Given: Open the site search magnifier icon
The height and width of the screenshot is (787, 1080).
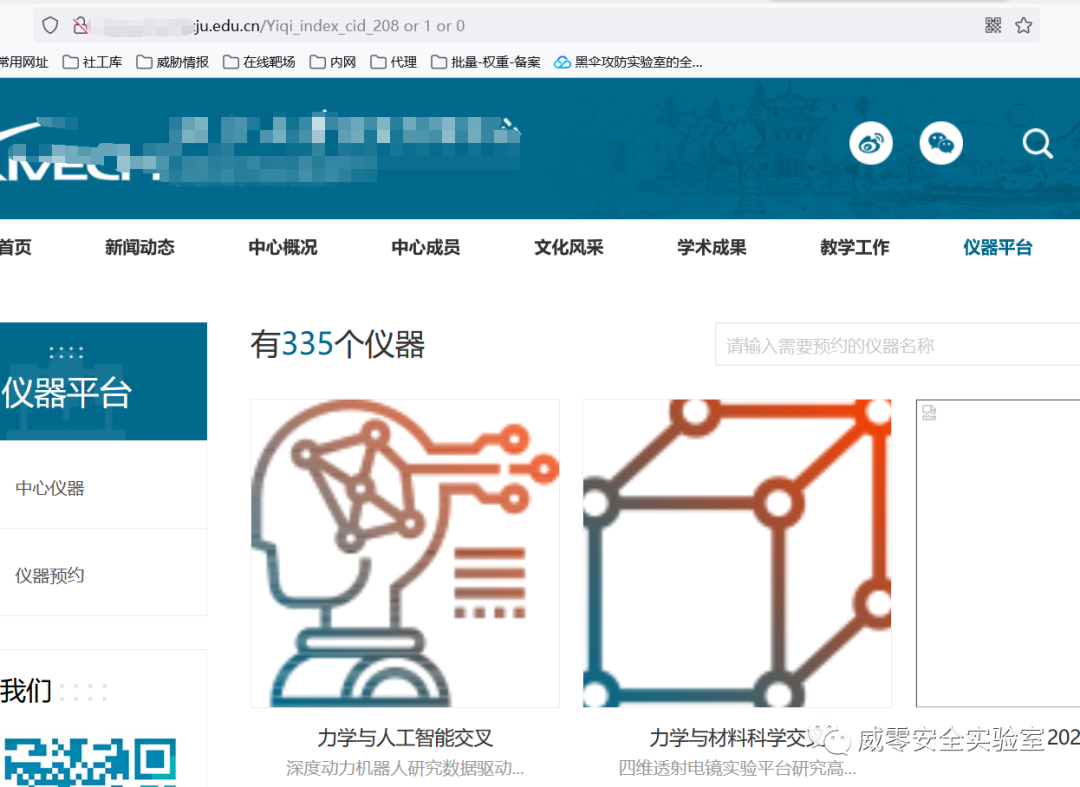Looking at the screenshot, I should click(x=1037, y=145).
